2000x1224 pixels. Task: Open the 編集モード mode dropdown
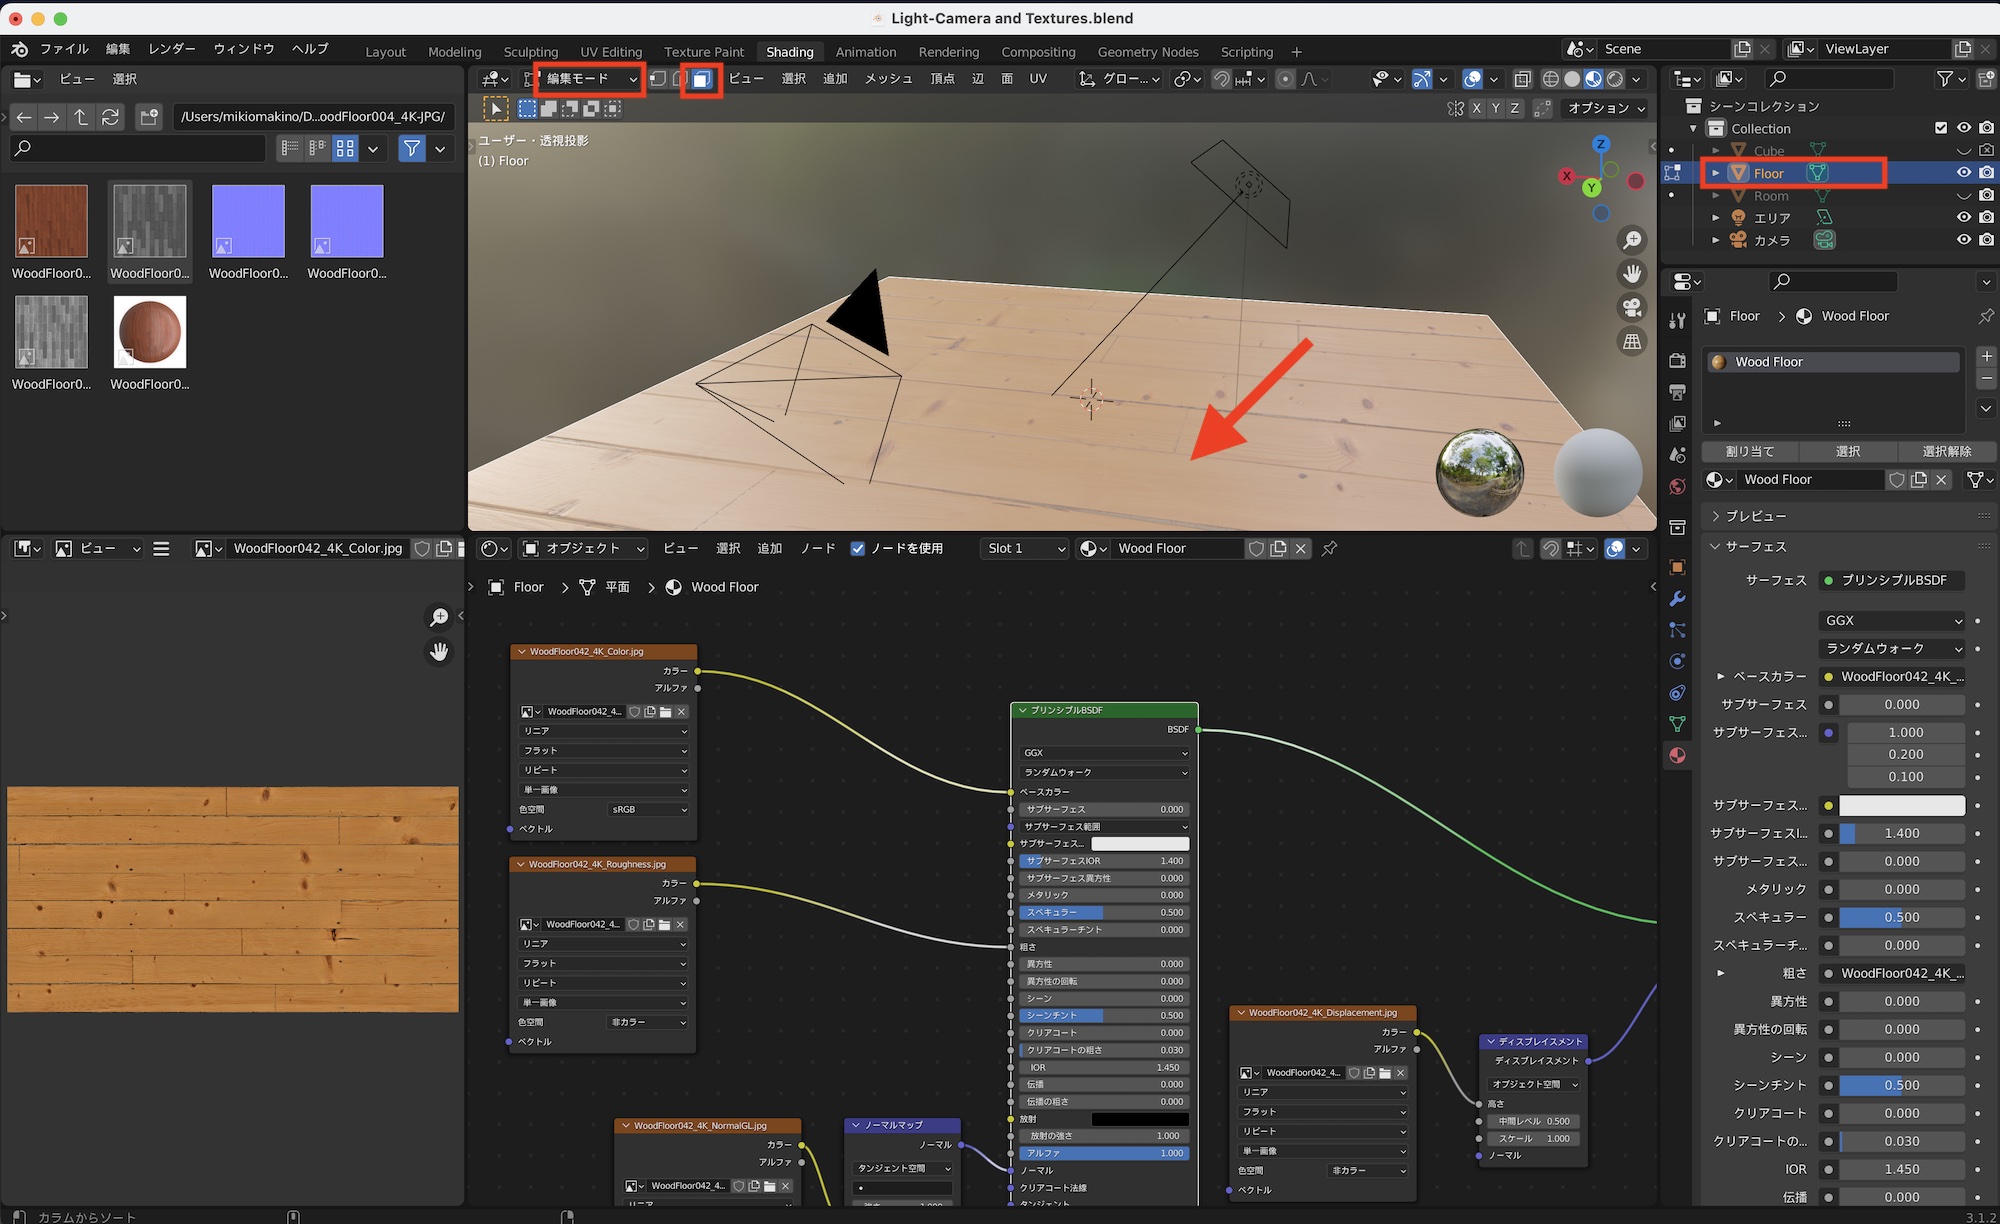click(588, 79)
